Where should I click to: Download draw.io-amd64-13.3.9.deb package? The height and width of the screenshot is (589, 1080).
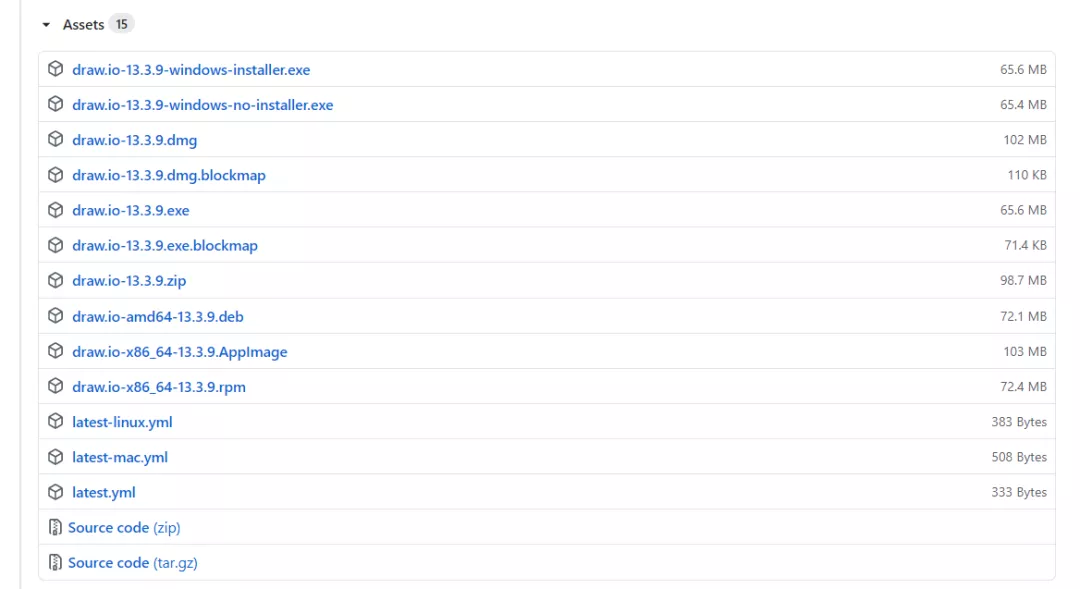click(158, 316)
